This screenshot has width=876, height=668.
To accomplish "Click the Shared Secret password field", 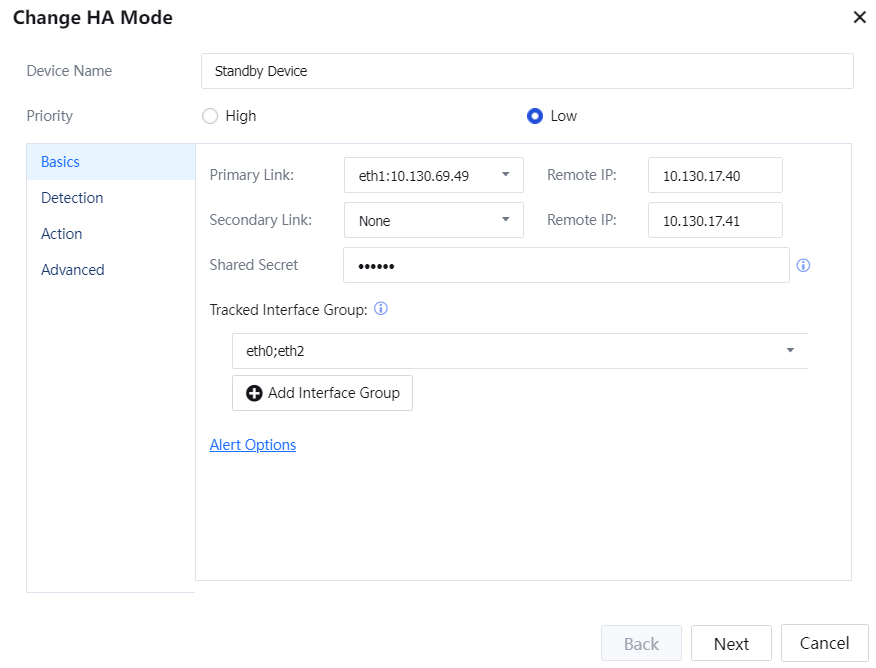I will click(x=565, y=266).
